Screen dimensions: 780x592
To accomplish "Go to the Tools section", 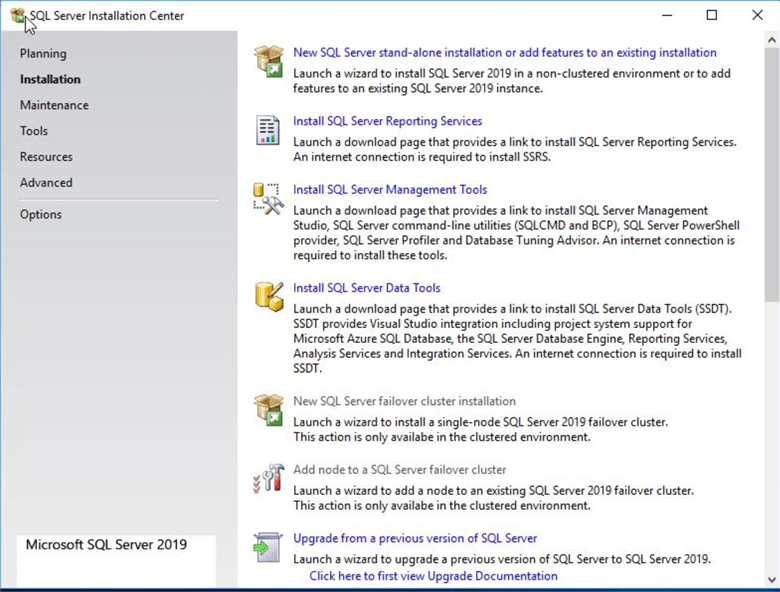I will (x=34, y=131).
